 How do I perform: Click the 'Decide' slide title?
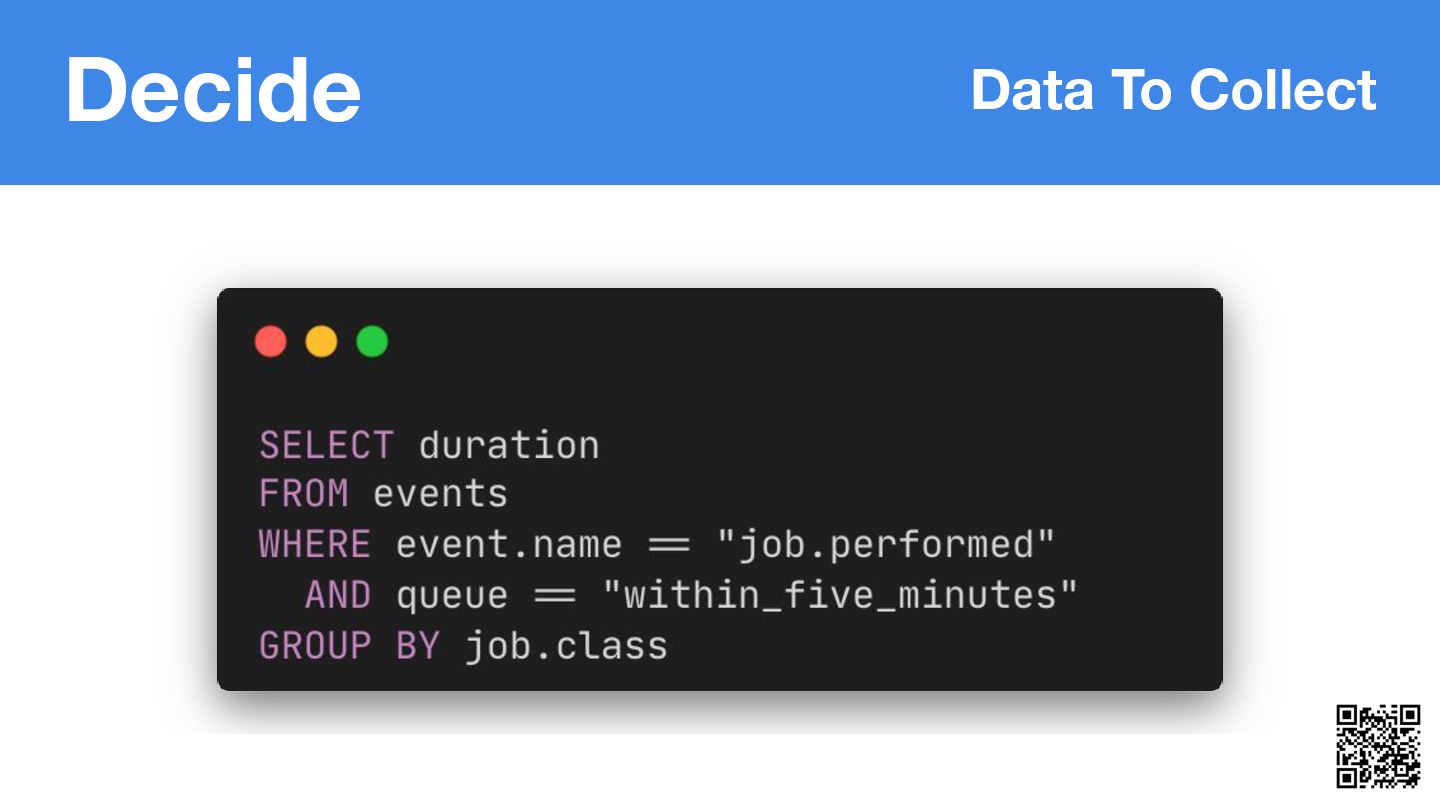pyautogui.click(x=213, y=90)
